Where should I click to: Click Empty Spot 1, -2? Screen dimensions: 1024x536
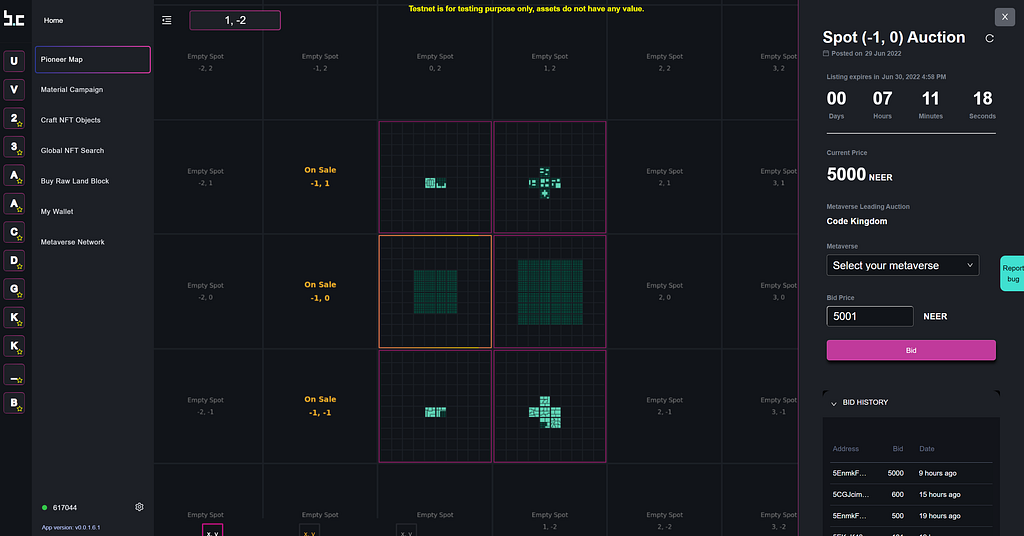click(550, 520)
